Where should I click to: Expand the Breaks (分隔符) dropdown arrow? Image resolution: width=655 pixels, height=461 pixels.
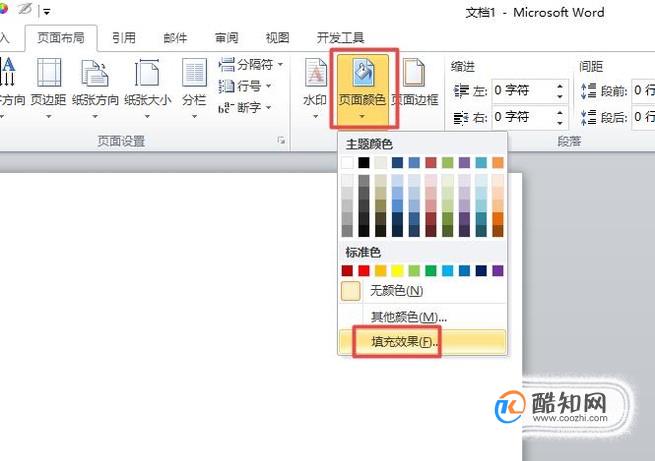pyautogui.click(x=280, y=64)
